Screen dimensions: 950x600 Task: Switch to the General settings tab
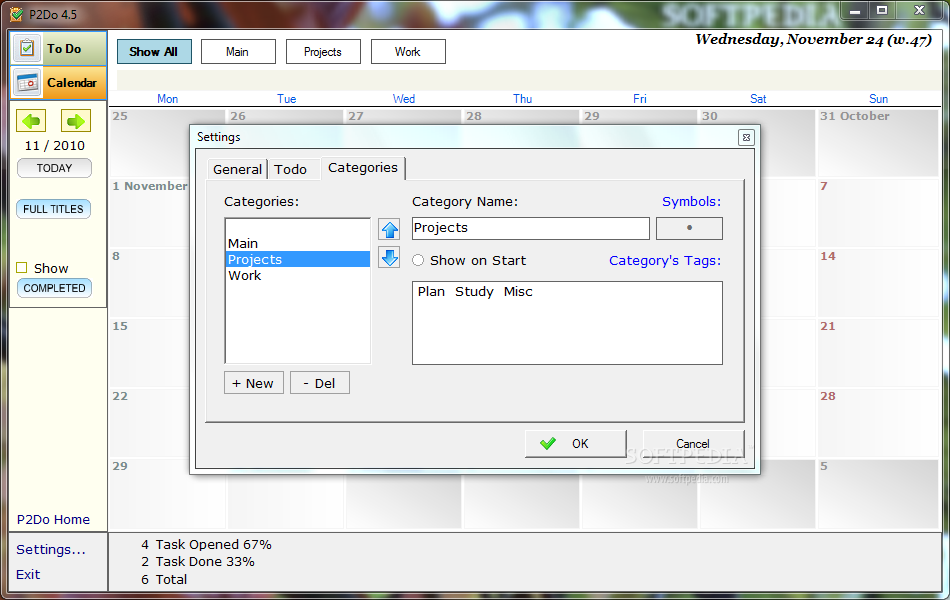click(x=237, y=169)
